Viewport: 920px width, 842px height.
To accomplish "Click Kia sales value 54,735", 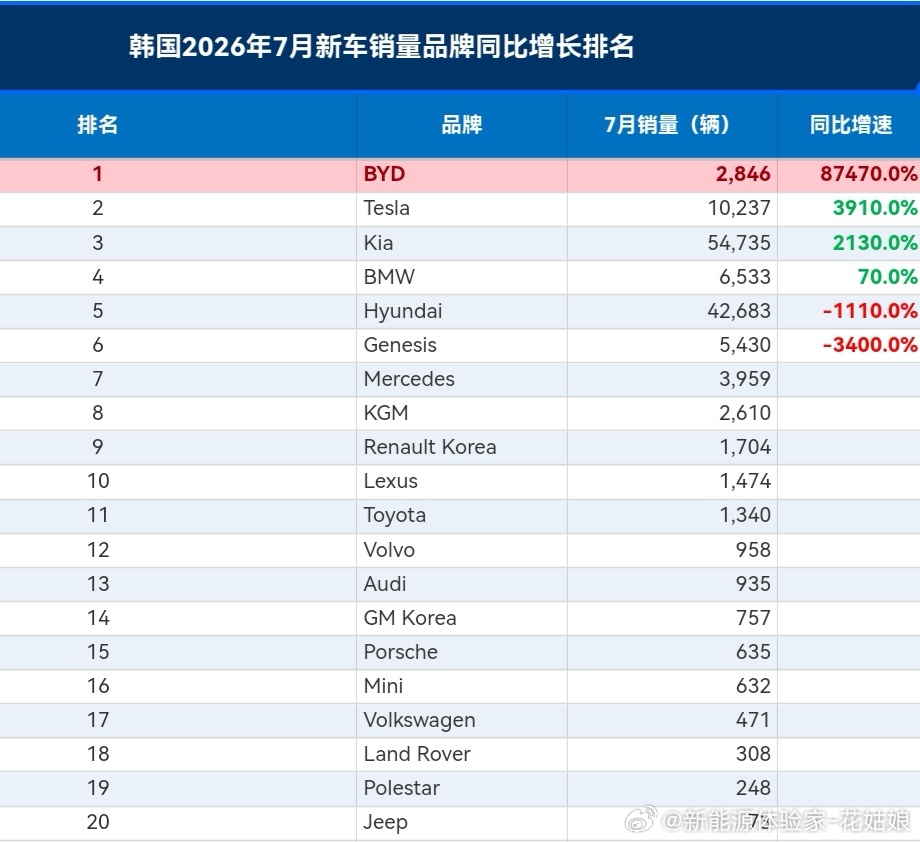I will (x=739, y=242).
